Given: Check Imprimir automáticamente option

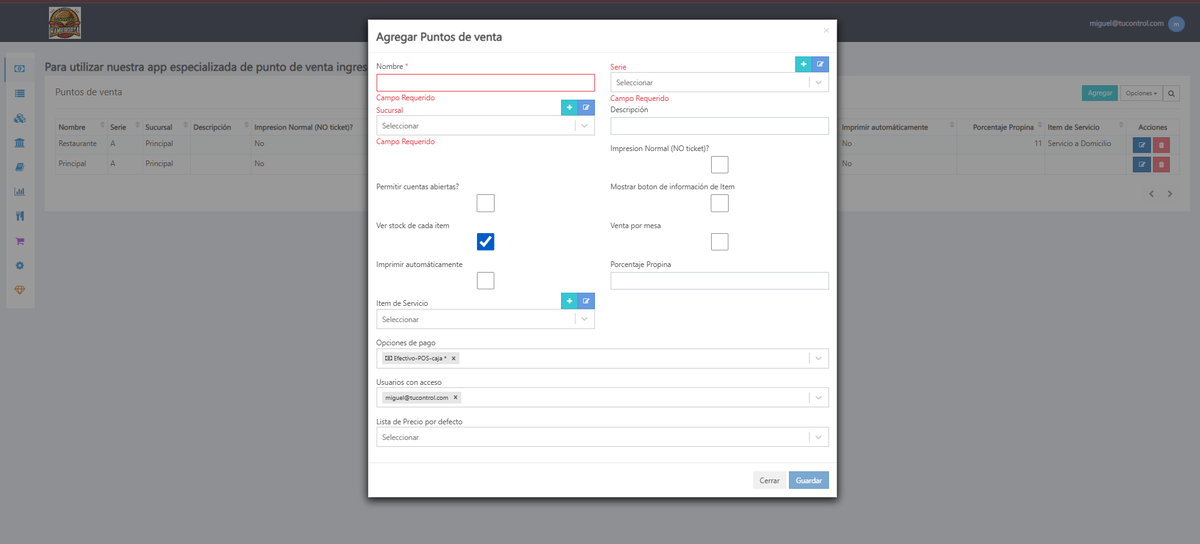Looking at the screenshot, I should (485, 280).
